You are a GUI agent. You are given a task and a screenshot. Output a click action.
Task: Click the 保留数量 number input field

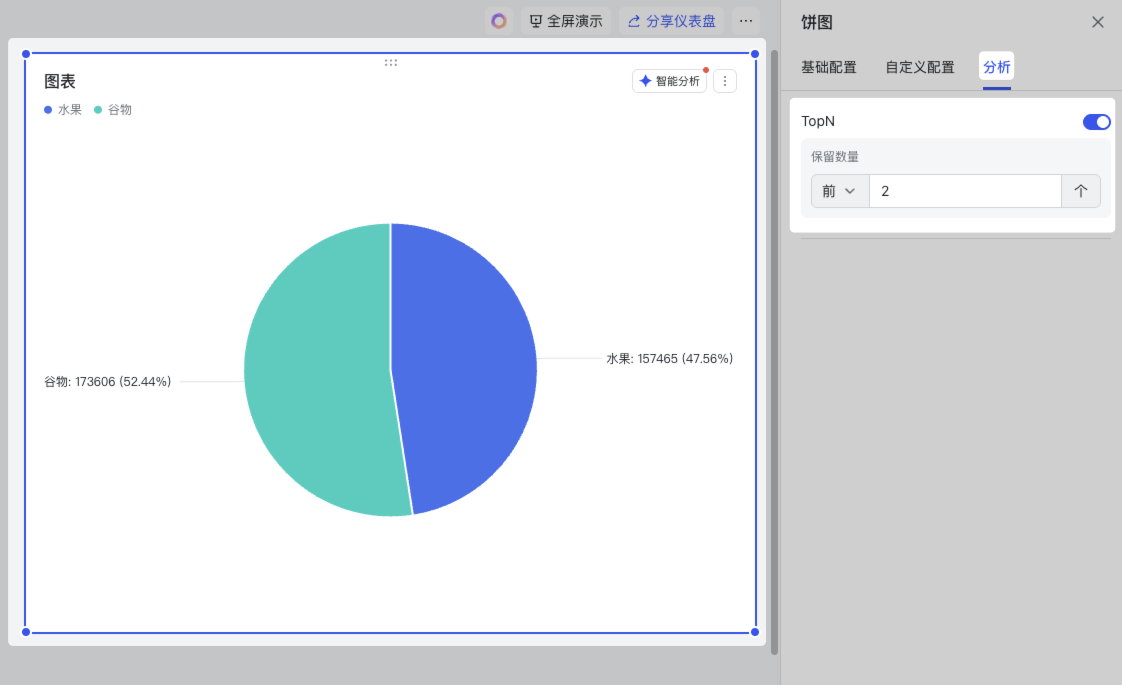tap(964, 191)
